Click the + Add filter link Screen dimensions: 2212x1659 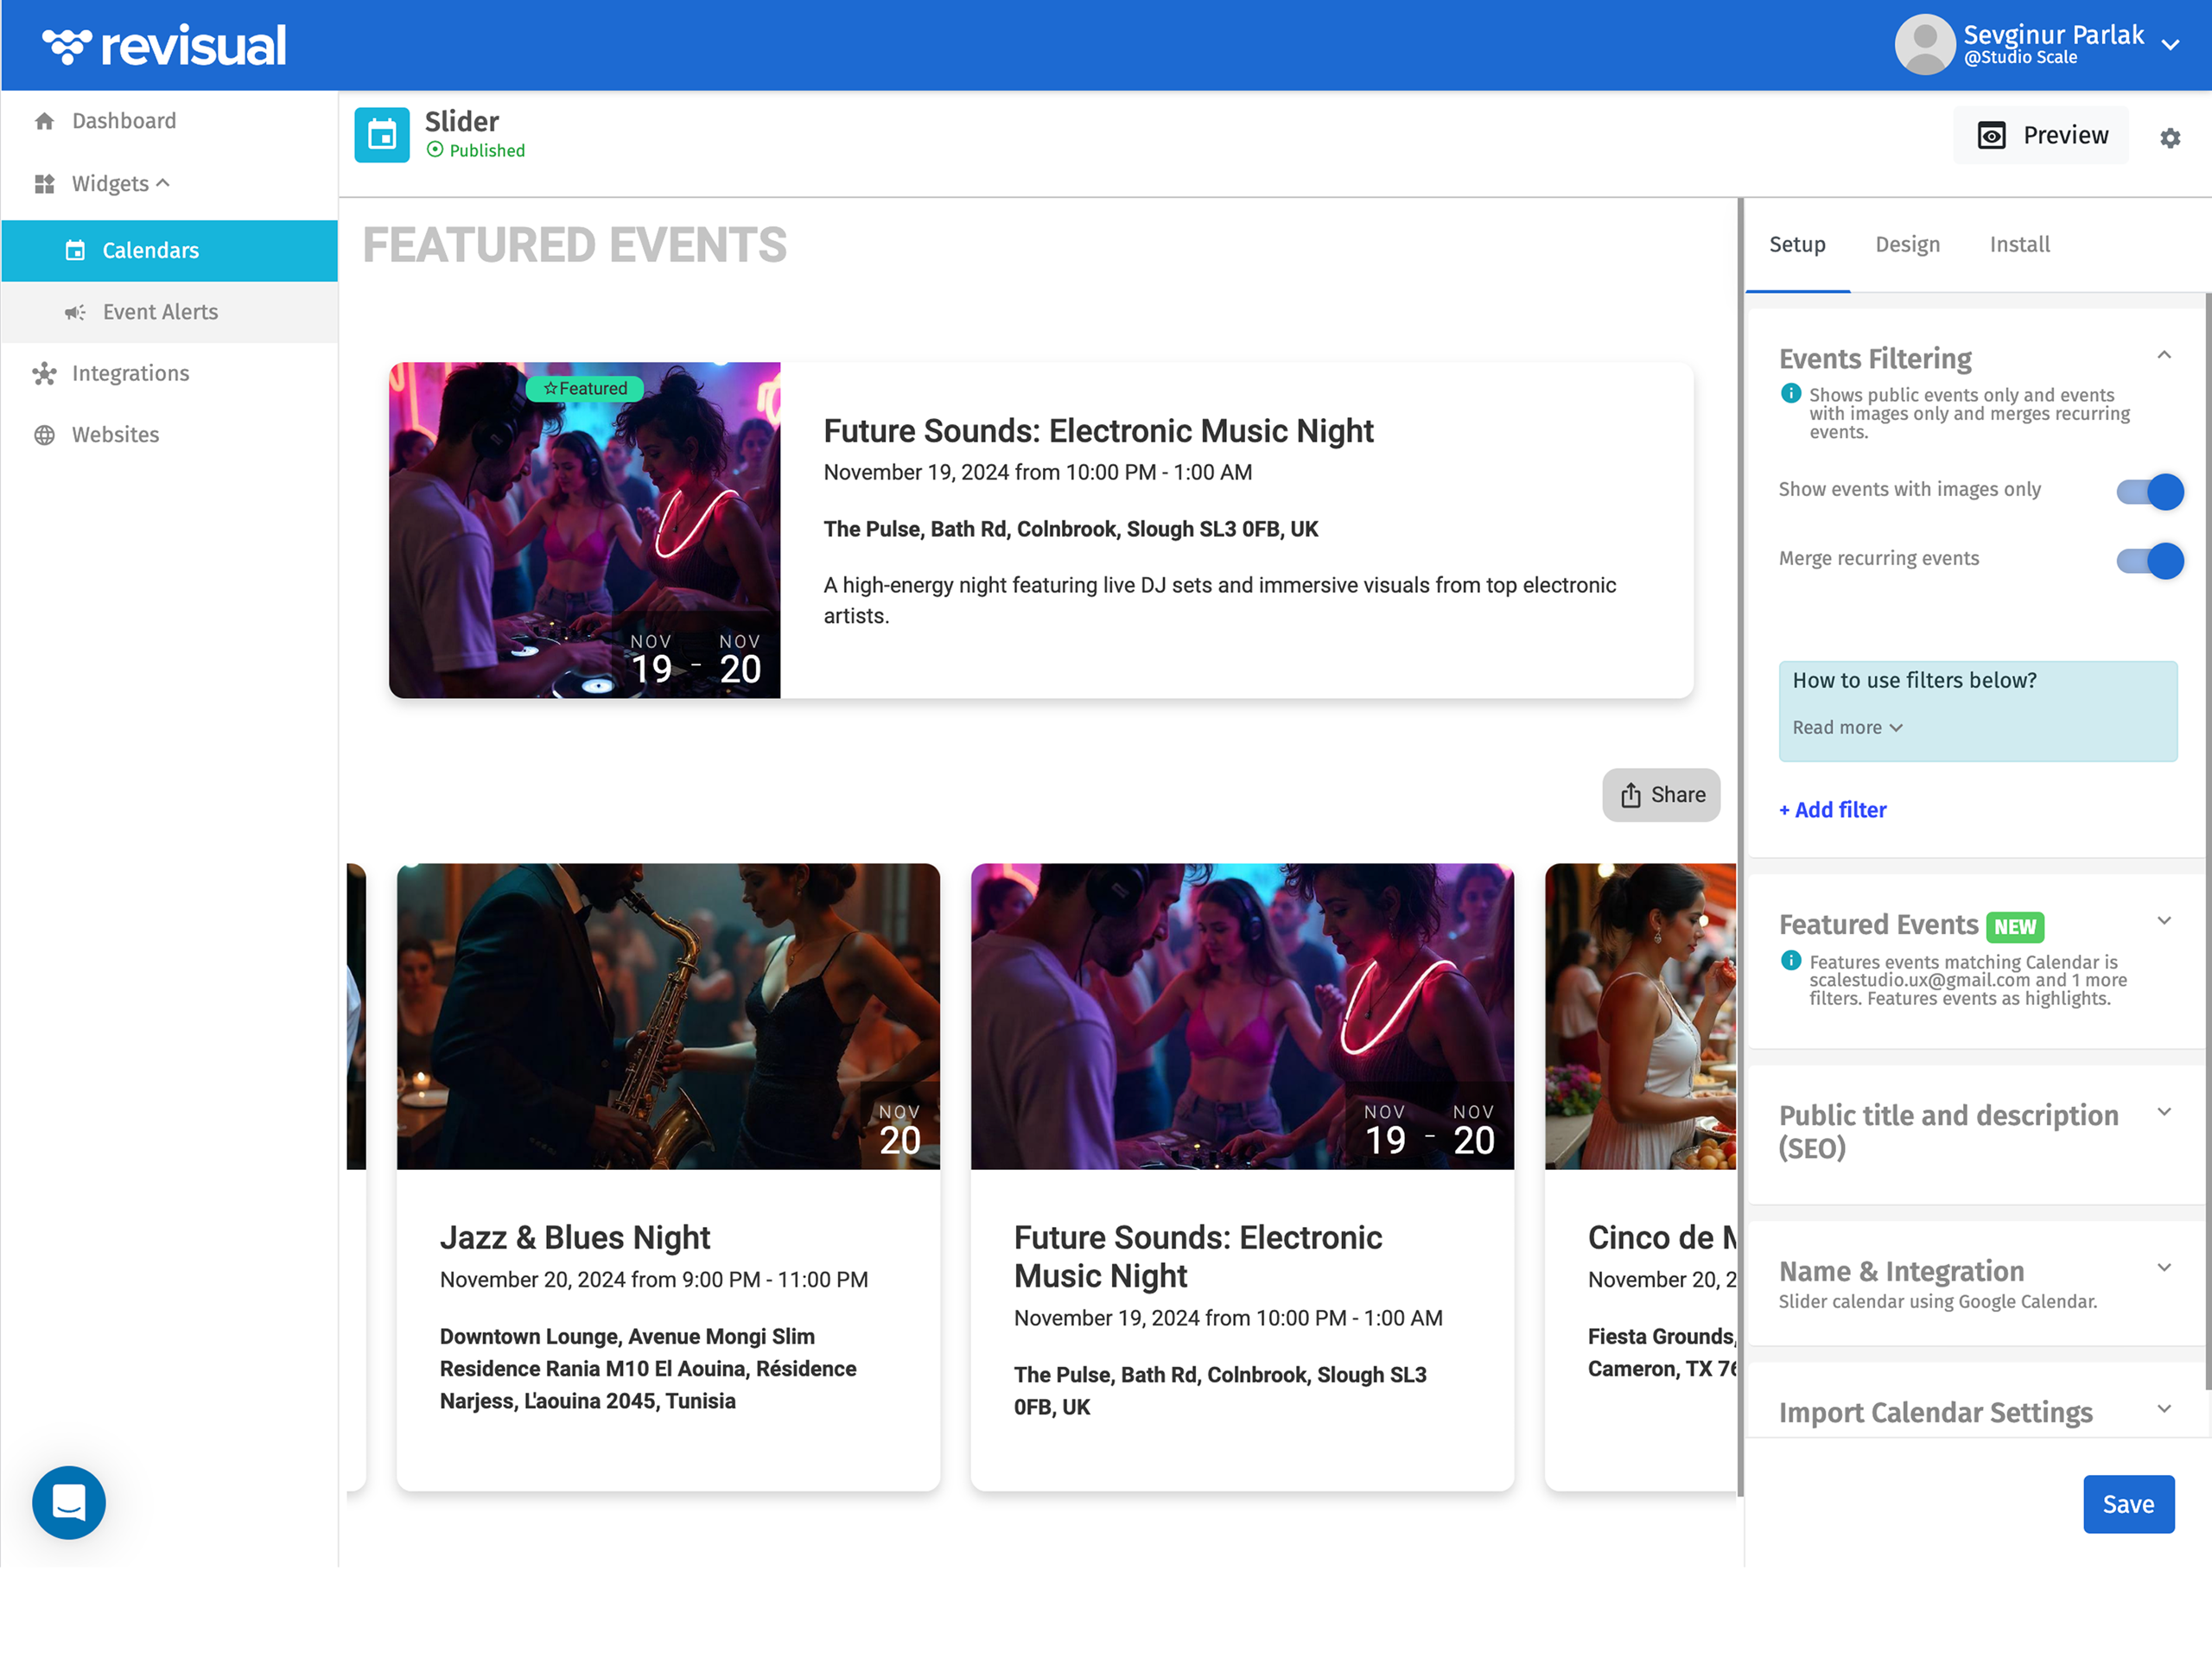[x=1832, y=810]
